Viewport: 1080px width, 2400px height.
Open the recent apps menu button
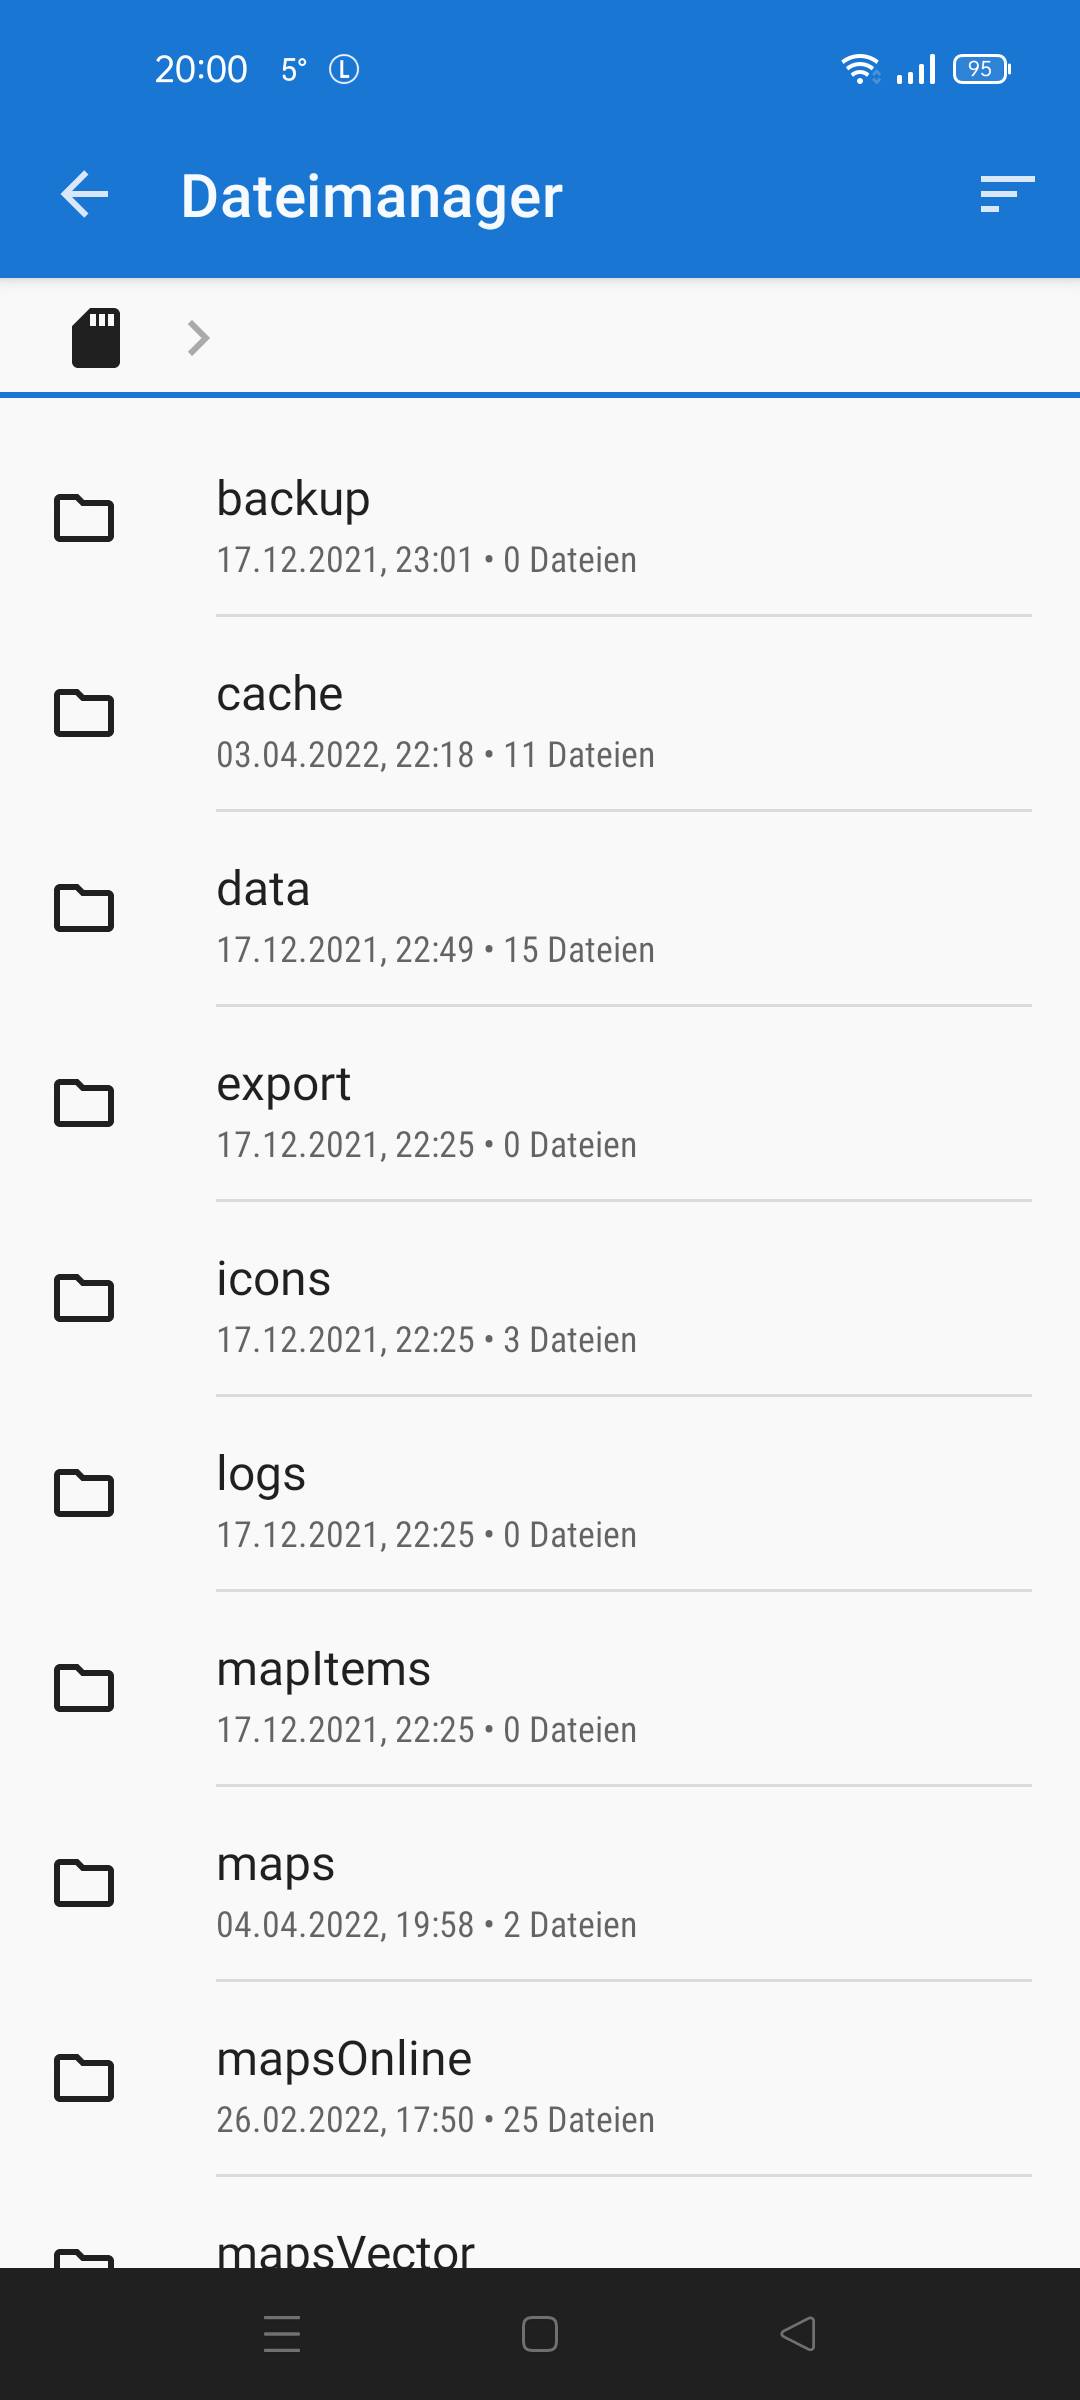point(282,2334)
